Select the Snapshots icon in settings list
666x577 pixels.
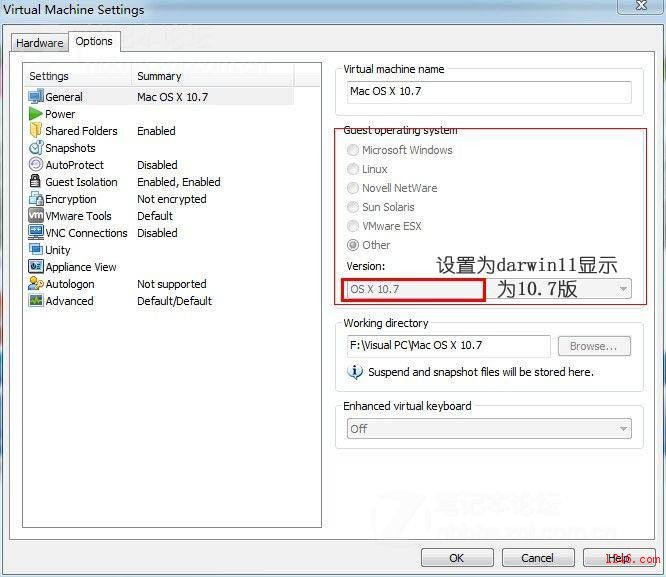pos(36,148)
